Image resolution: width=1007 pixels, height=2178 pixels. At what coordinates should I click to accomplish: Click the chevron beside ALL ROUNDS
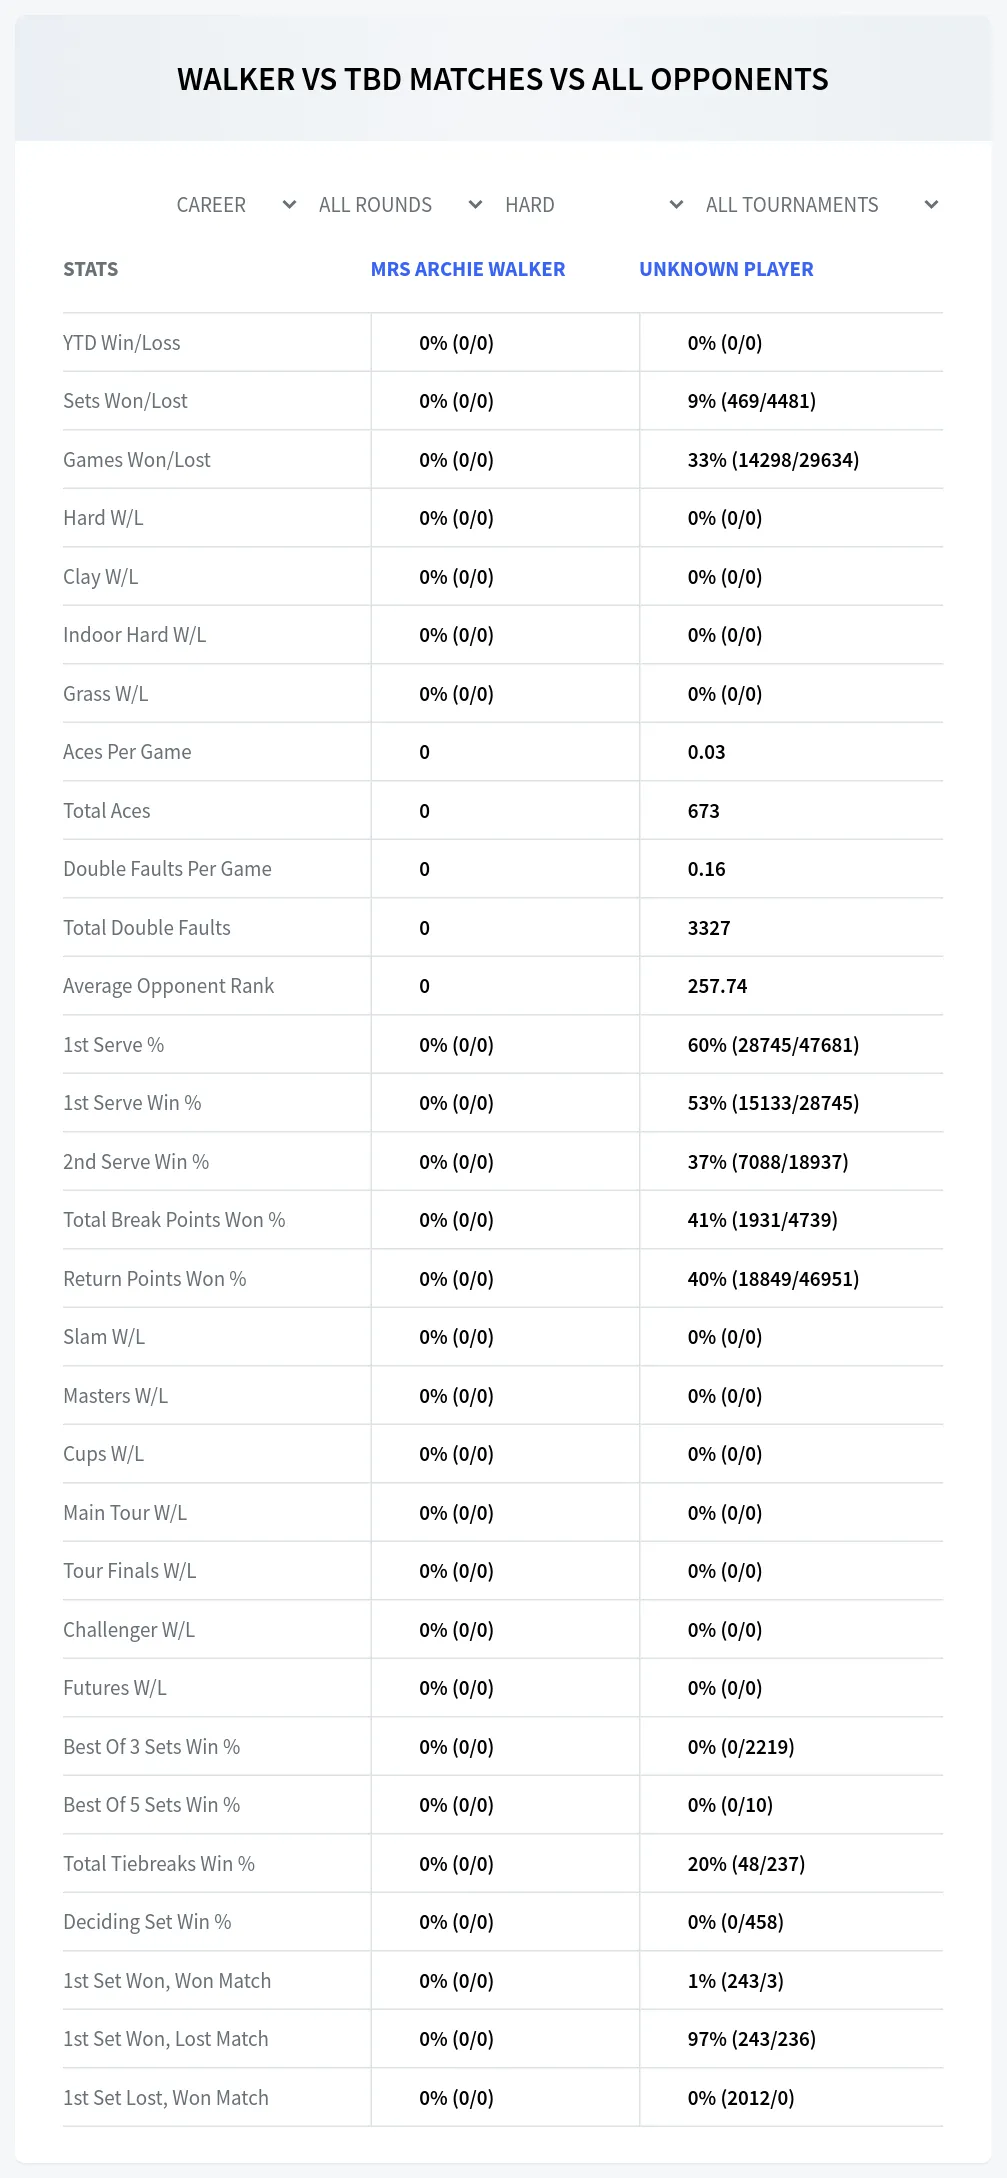pos(476,205)
